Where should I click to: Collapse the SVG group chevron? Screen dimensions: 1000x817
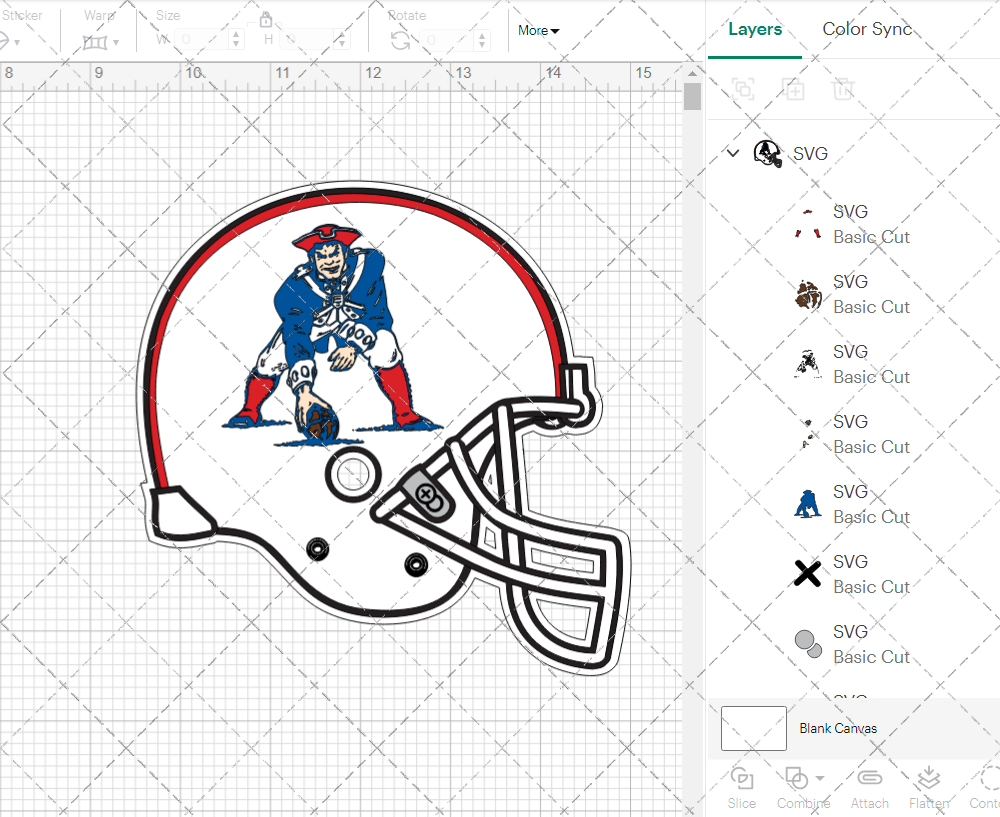tap(733, 153)
